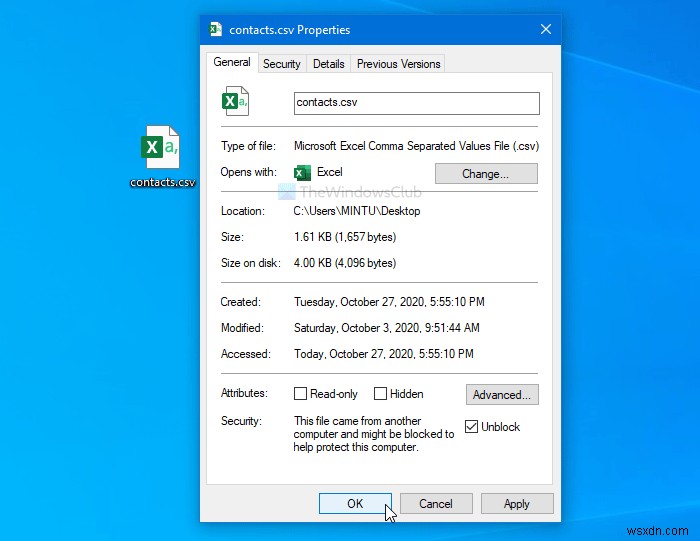Click the Excel icon in the title bar
Screen dimensions: 700x541
[216, 30]
